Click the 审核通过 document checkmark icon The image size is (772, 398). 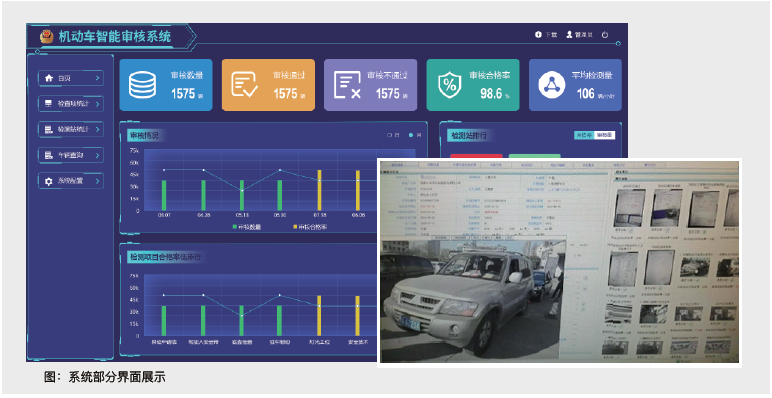pos(245,85)
